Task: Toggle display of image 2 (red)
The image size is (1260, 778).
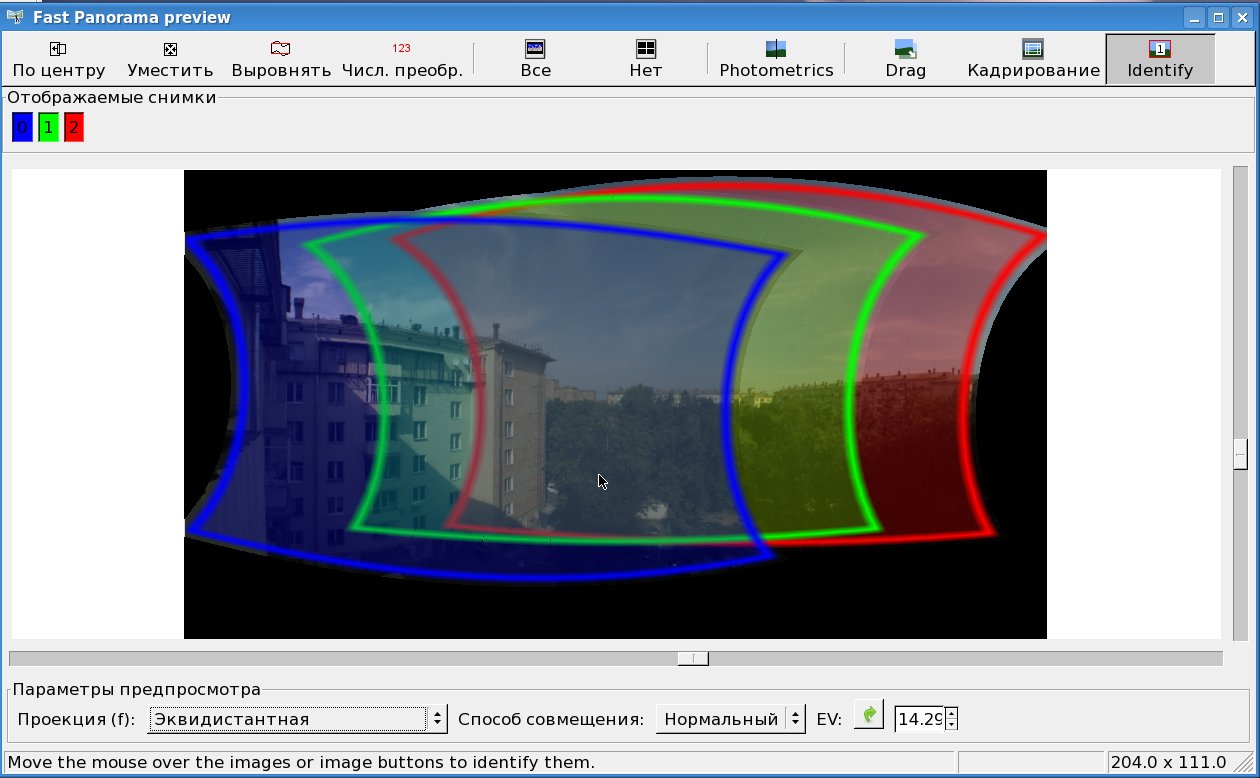Action: (74, 128)
